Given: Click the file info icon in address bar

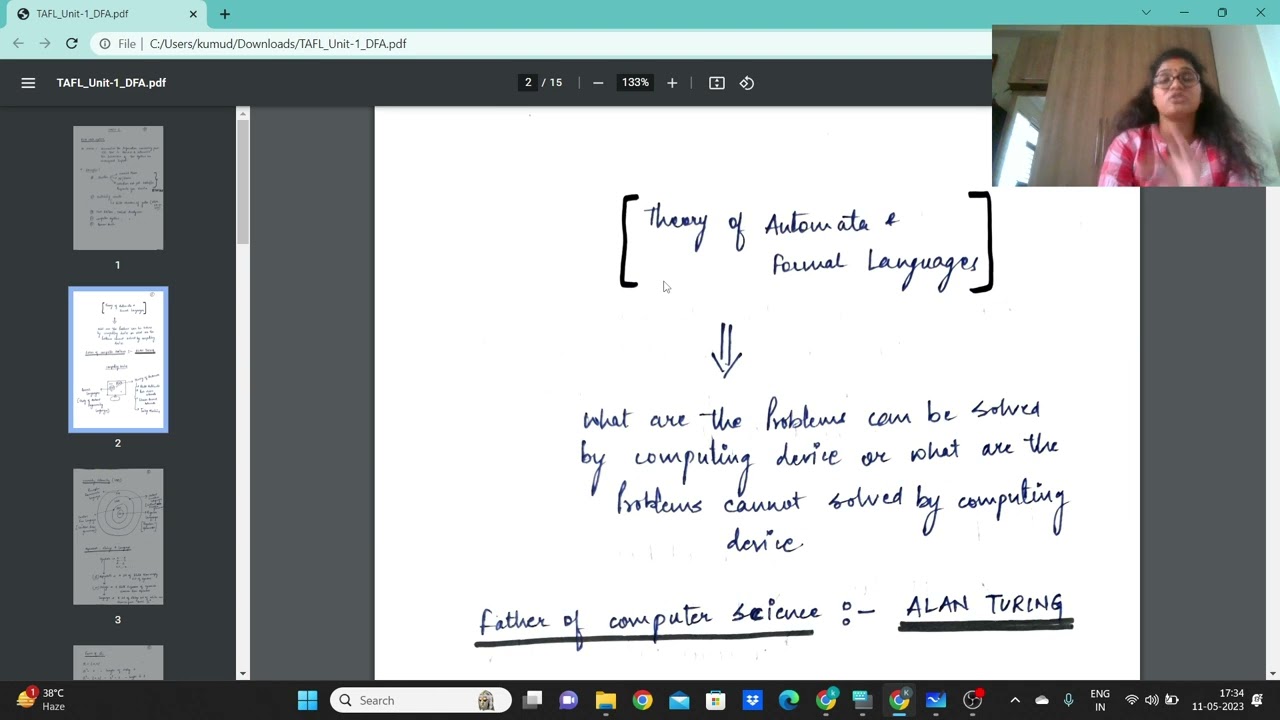Looking at the screenshot, I should click(105, 44).
